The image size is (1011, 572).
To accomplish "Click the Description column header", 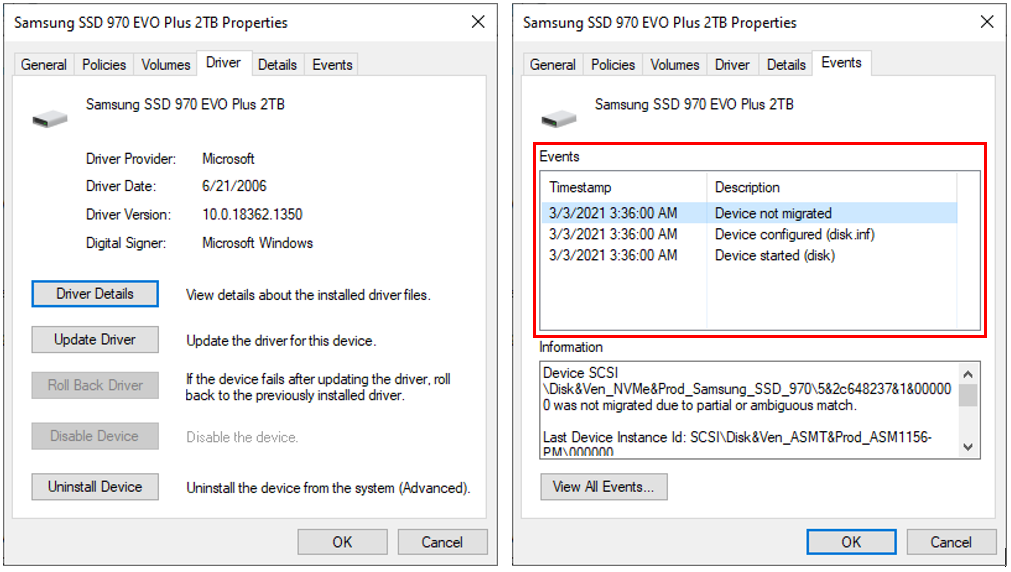I will click(x=832, y=187).
